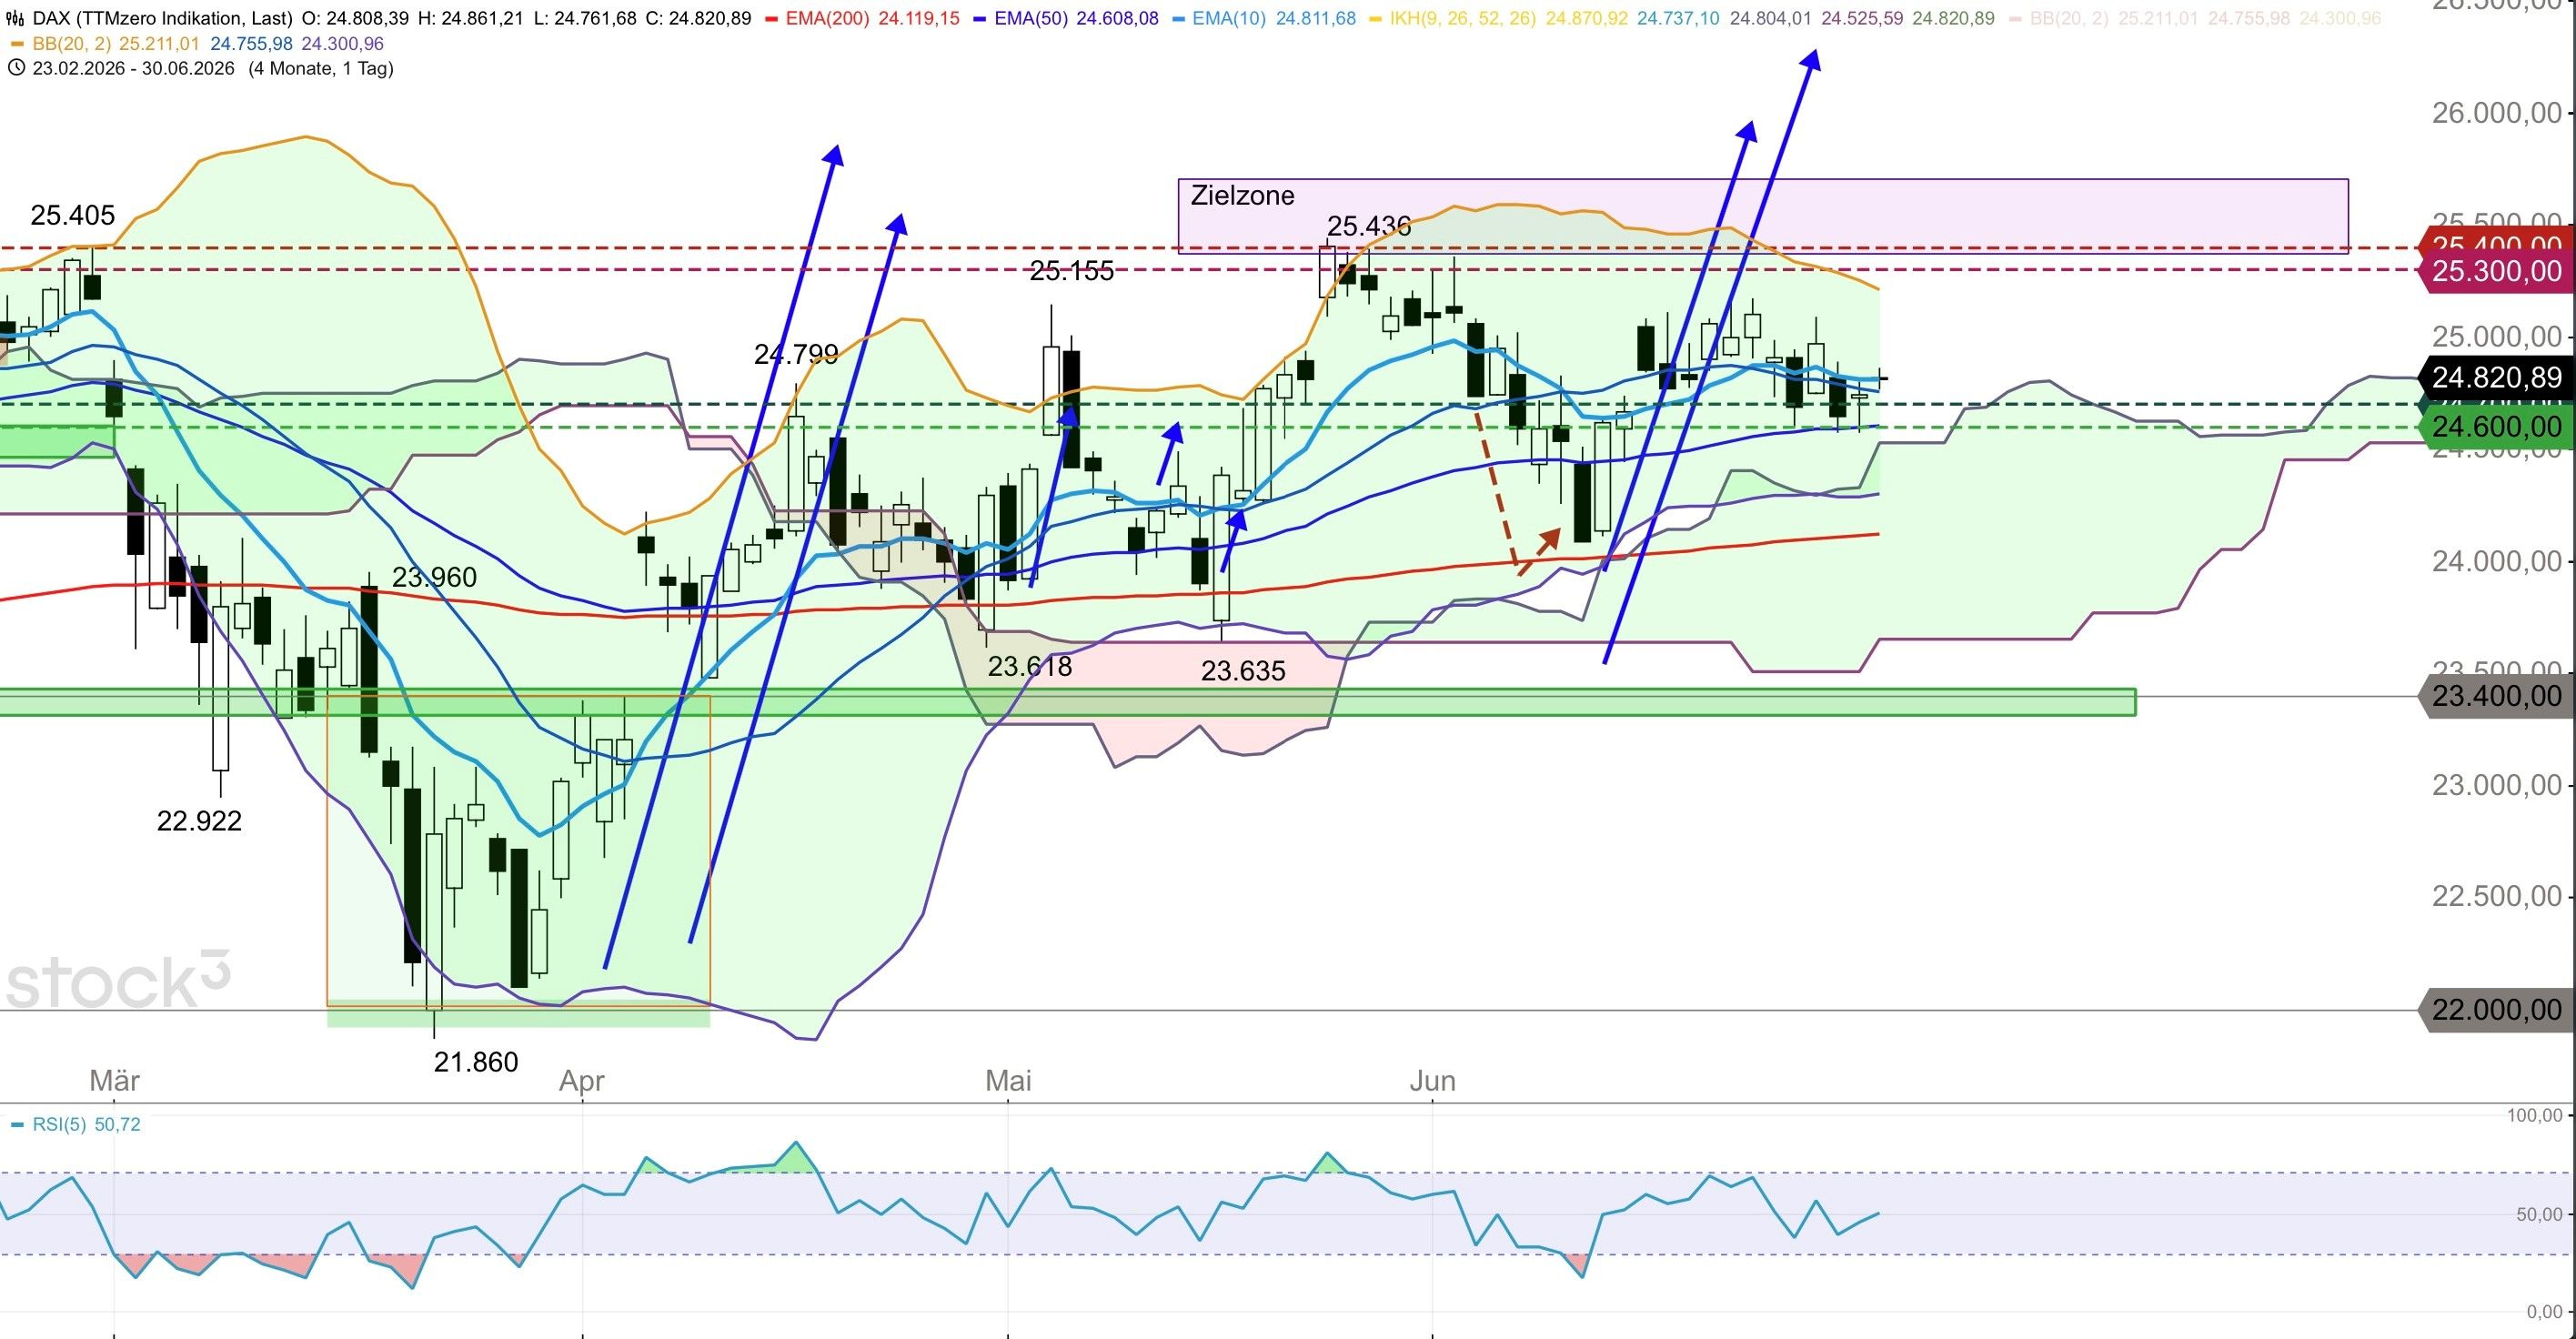Viewport: 2576px width, 1339px height.
Task: Click the Mär month label on time axis
Action: coord(114,1081)
